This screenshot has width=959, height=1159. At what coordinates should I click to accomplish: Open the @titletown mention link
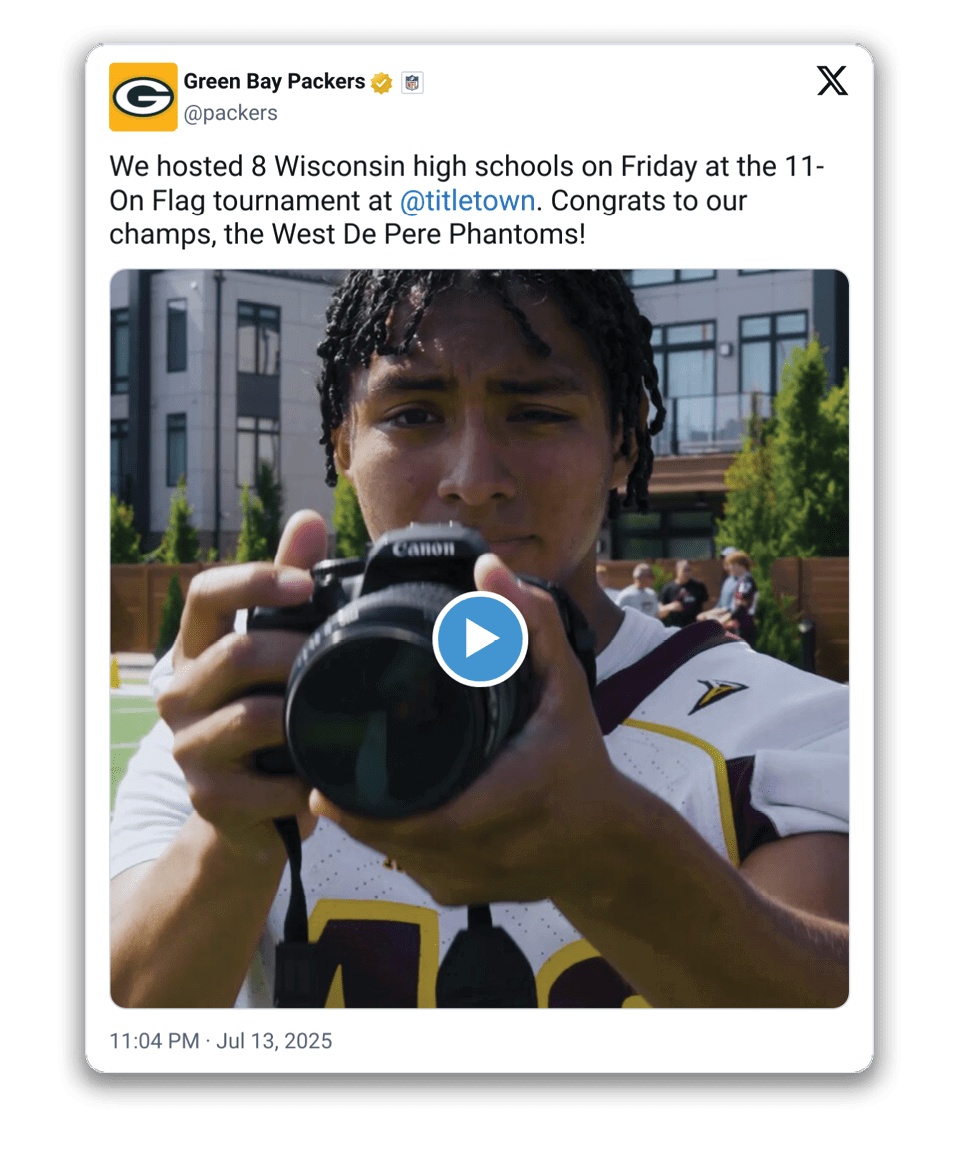[467, 201]
